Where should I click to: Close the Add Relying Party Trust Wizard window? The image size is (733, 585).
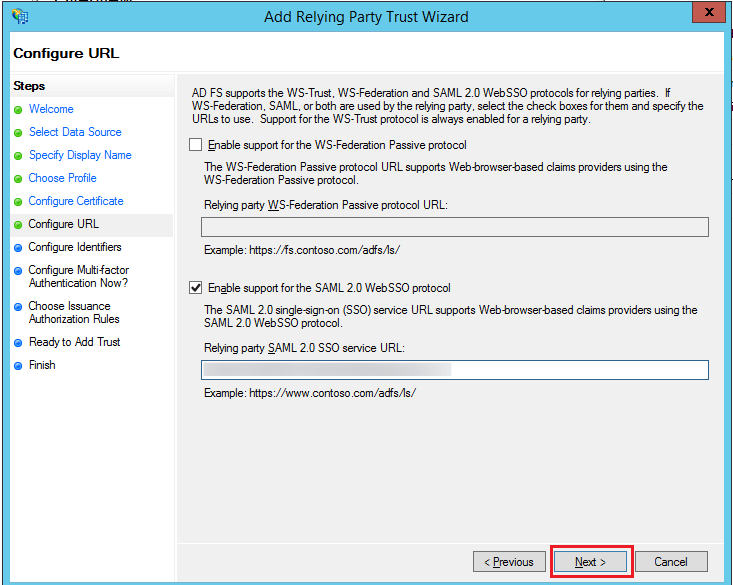coord(709,12)
